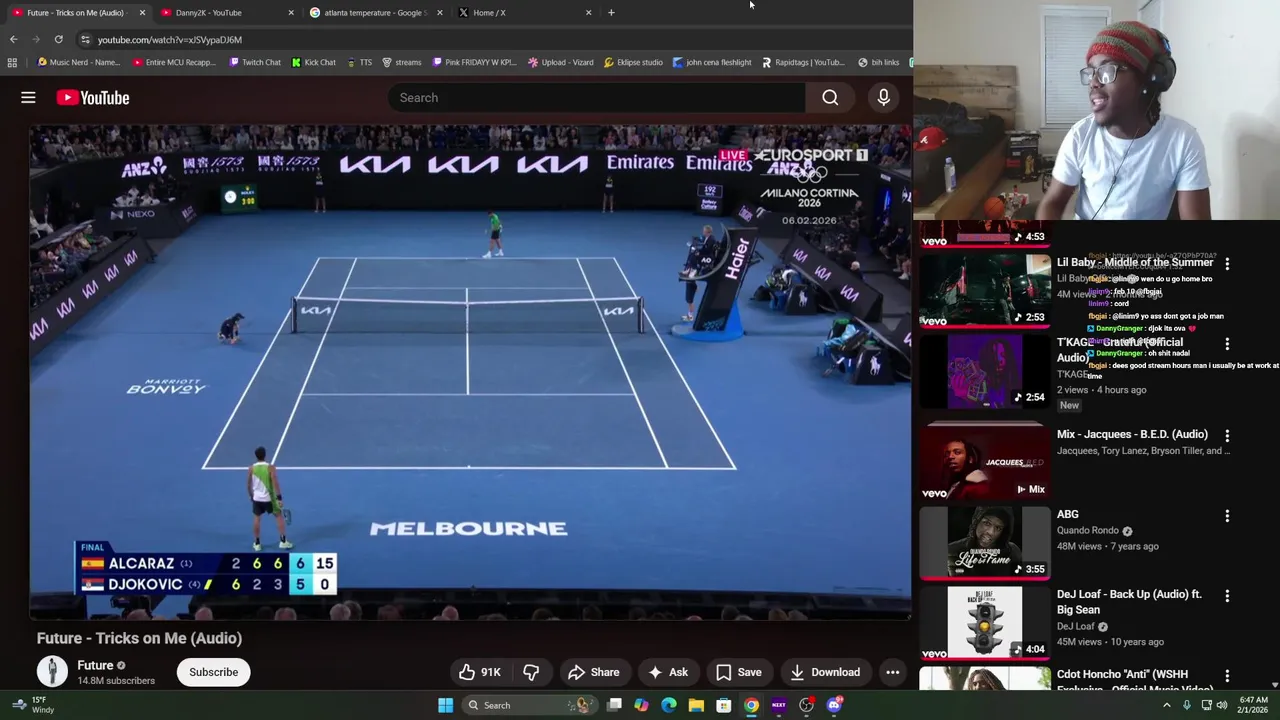
Task: Open volume control in system tray
Action: click(1222, 705)
